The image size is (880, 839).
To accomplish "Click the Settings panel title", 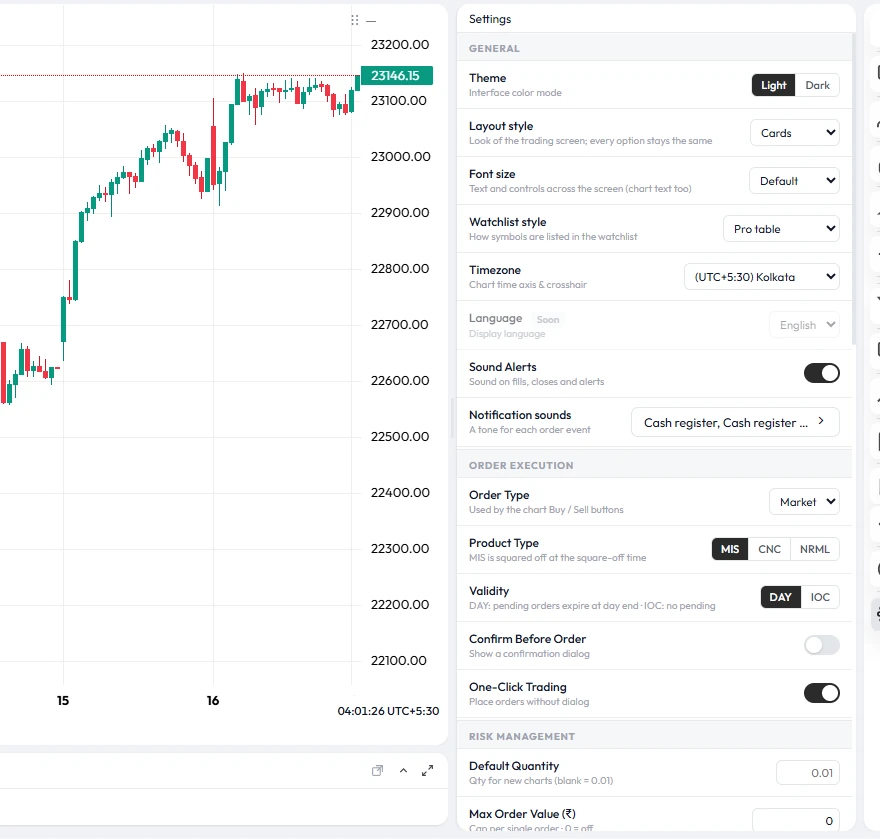I will [x=490, y=19].
